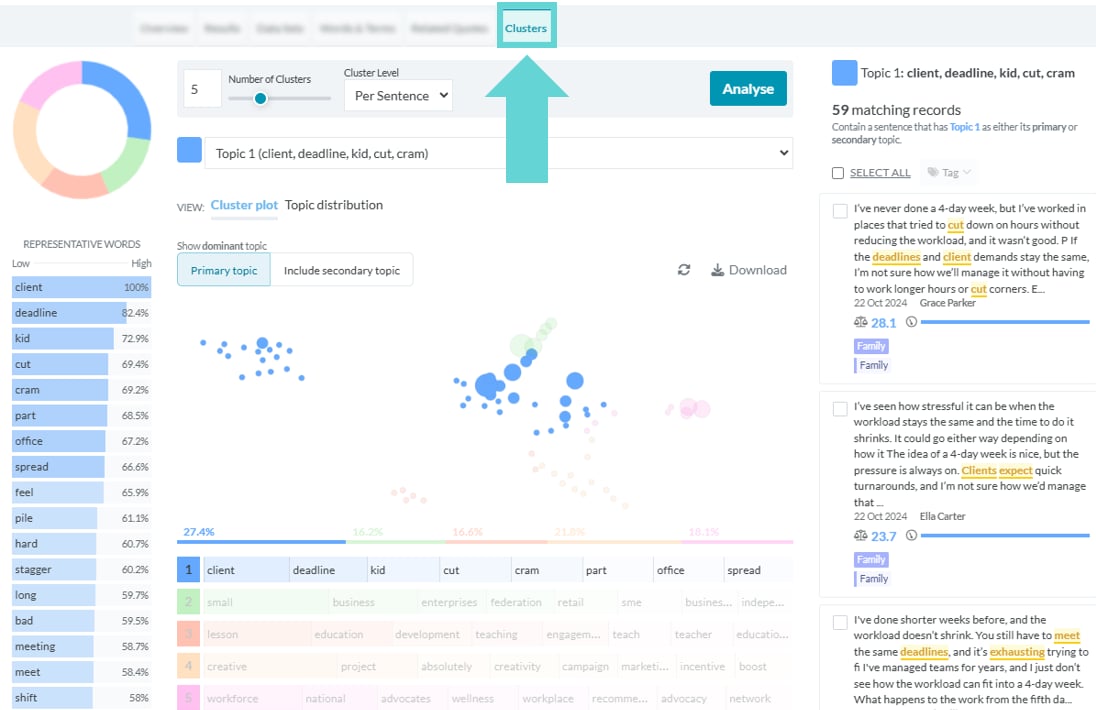Click the 'spread' word in topic 1 row
This screenshot has height=710, width=1096.
click(744, 570)
